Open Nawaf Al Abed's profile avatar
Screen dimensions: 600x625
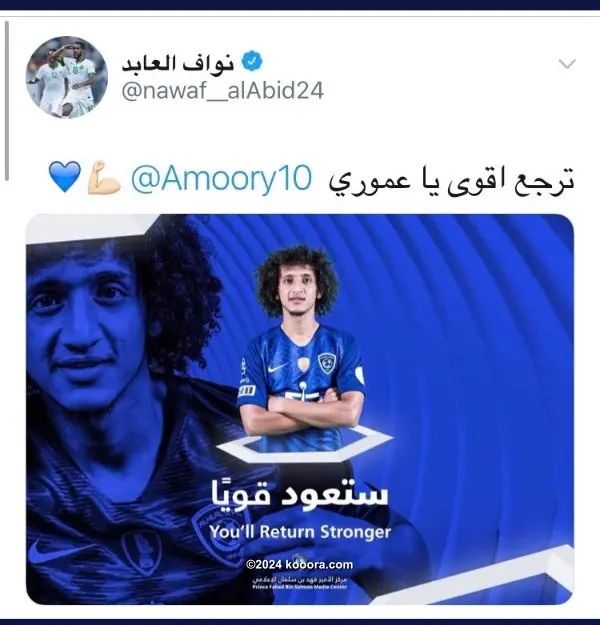(67, 77)
